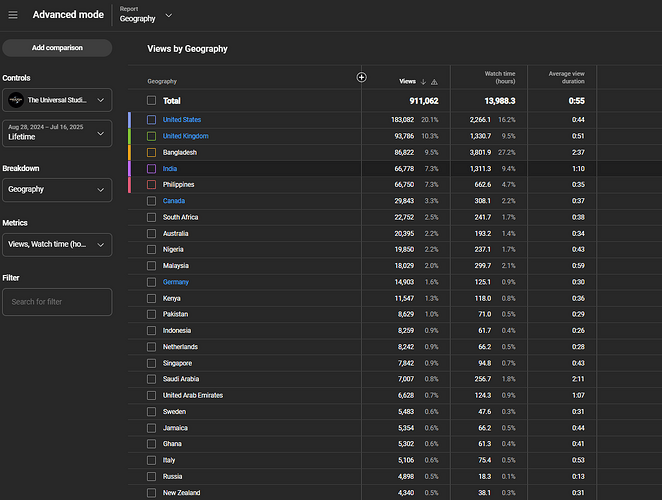Open the India geography link
662x500 pixels.
[x=170, y=168]
